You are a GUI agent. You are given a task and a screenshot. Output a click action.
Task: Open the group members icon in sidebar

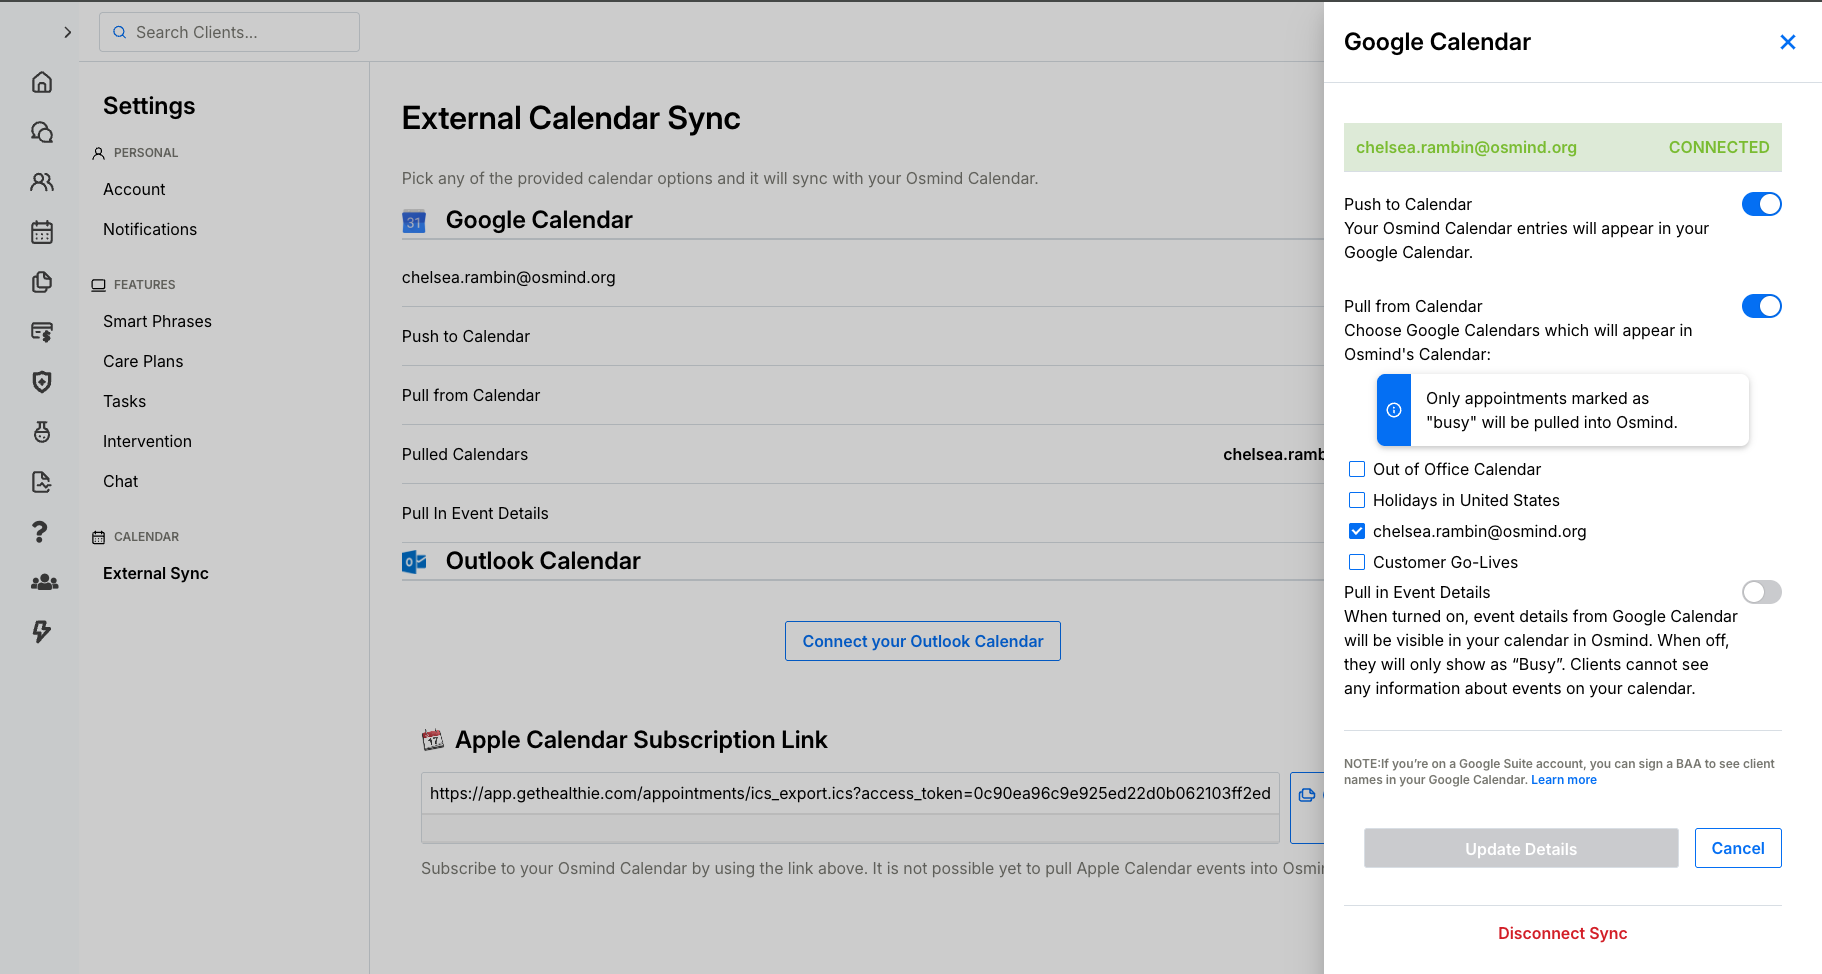[44, 582]
